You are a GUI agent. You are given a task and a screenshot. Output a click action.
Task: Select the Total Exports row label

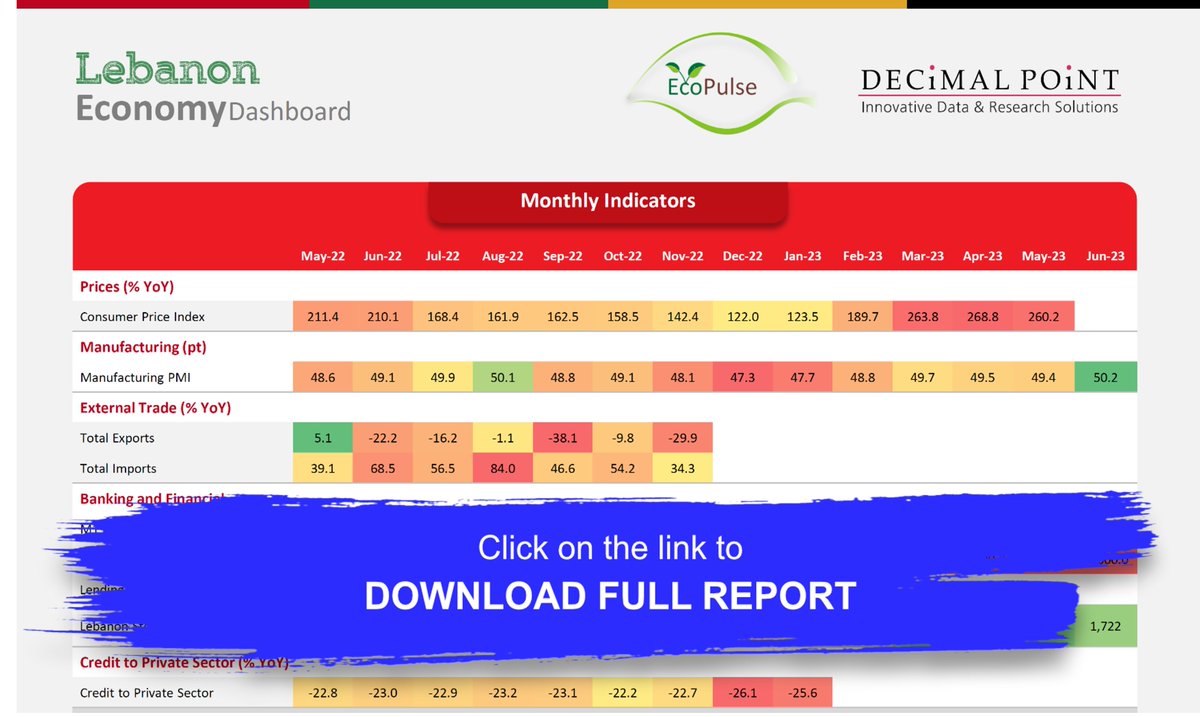117,438
